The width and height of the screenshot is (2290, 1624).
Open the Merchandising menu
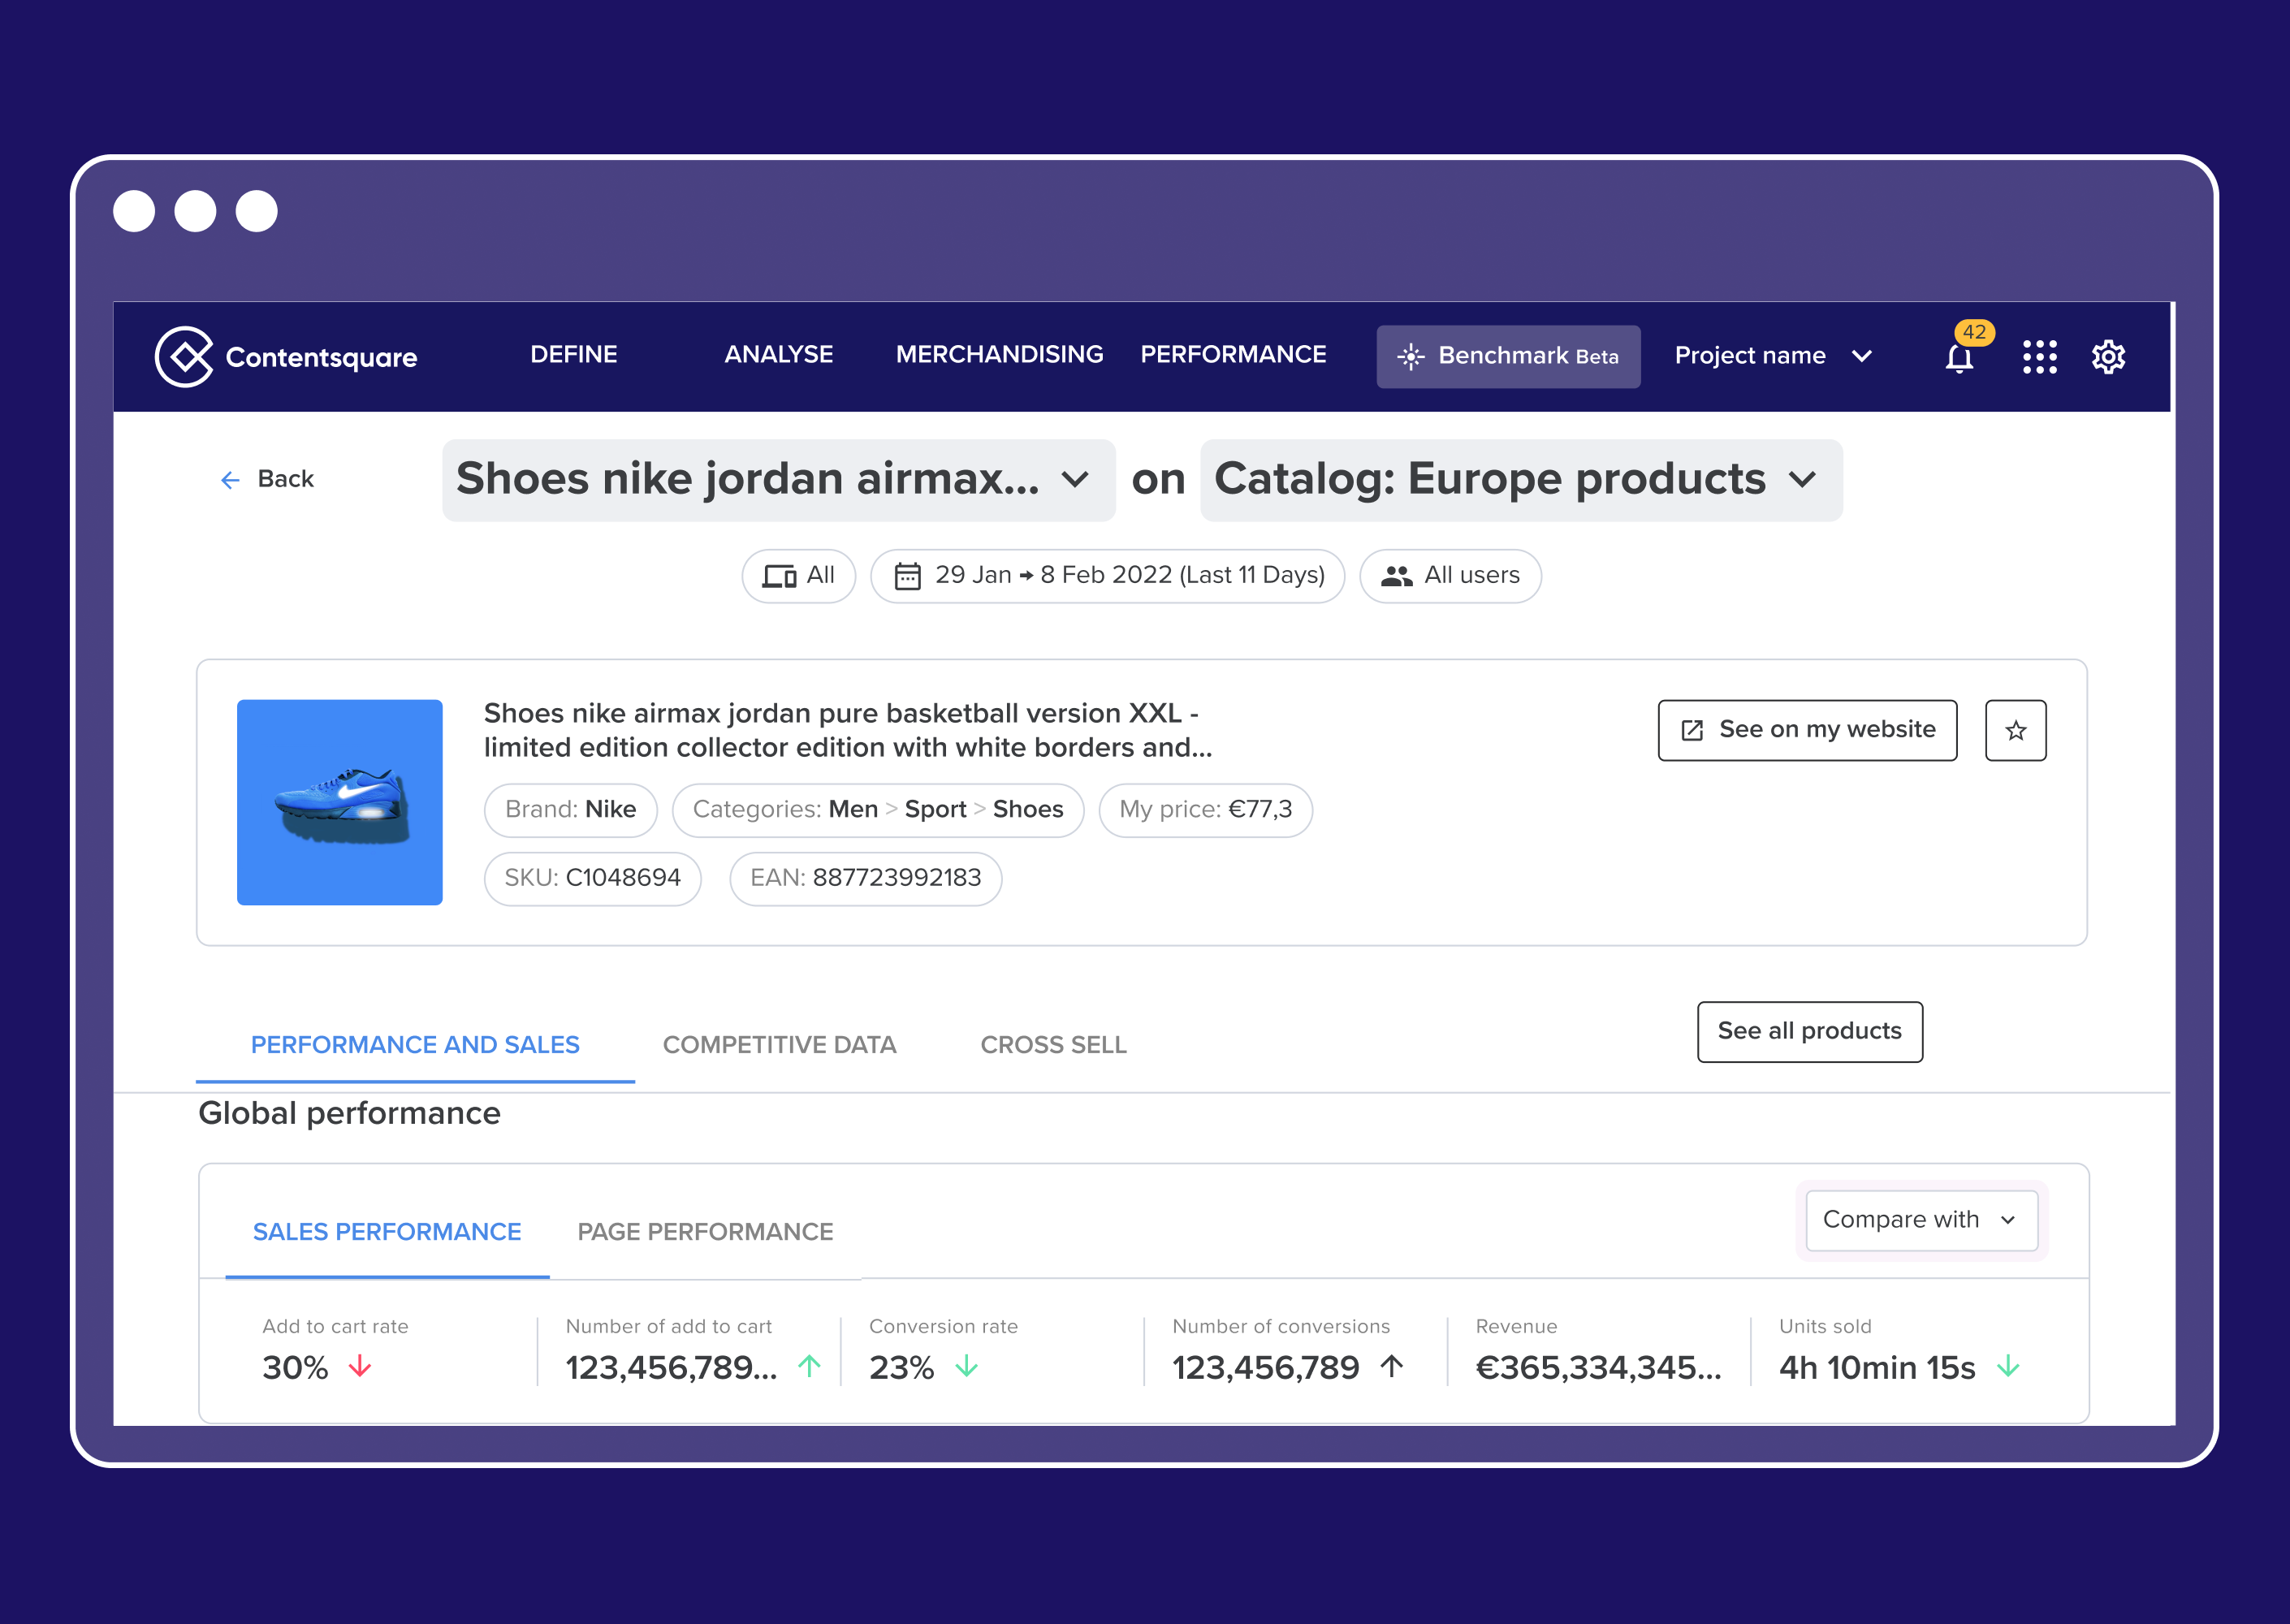pos(999,355)
